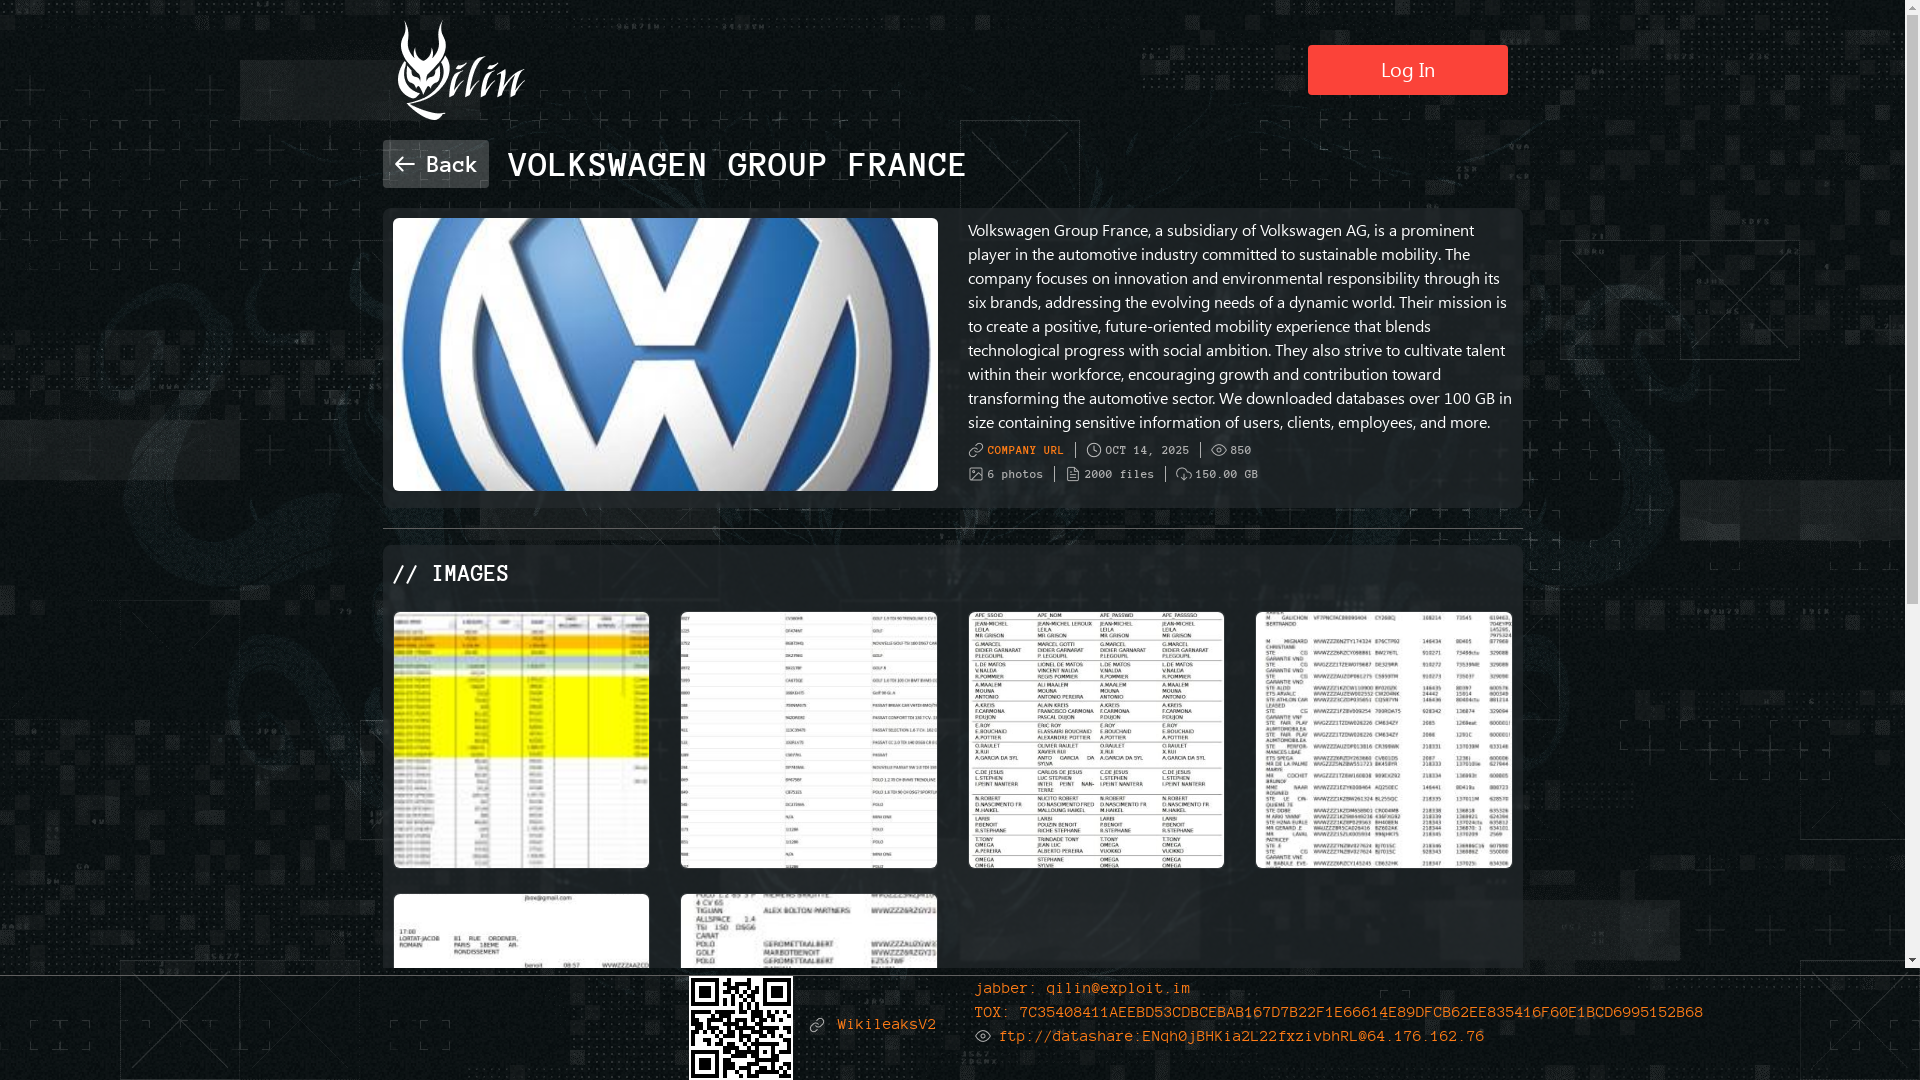This screenshot has width=1920, height=1080.
Task: Click the chain icon beside WikileaksV2
Action: coord(817,1025)
